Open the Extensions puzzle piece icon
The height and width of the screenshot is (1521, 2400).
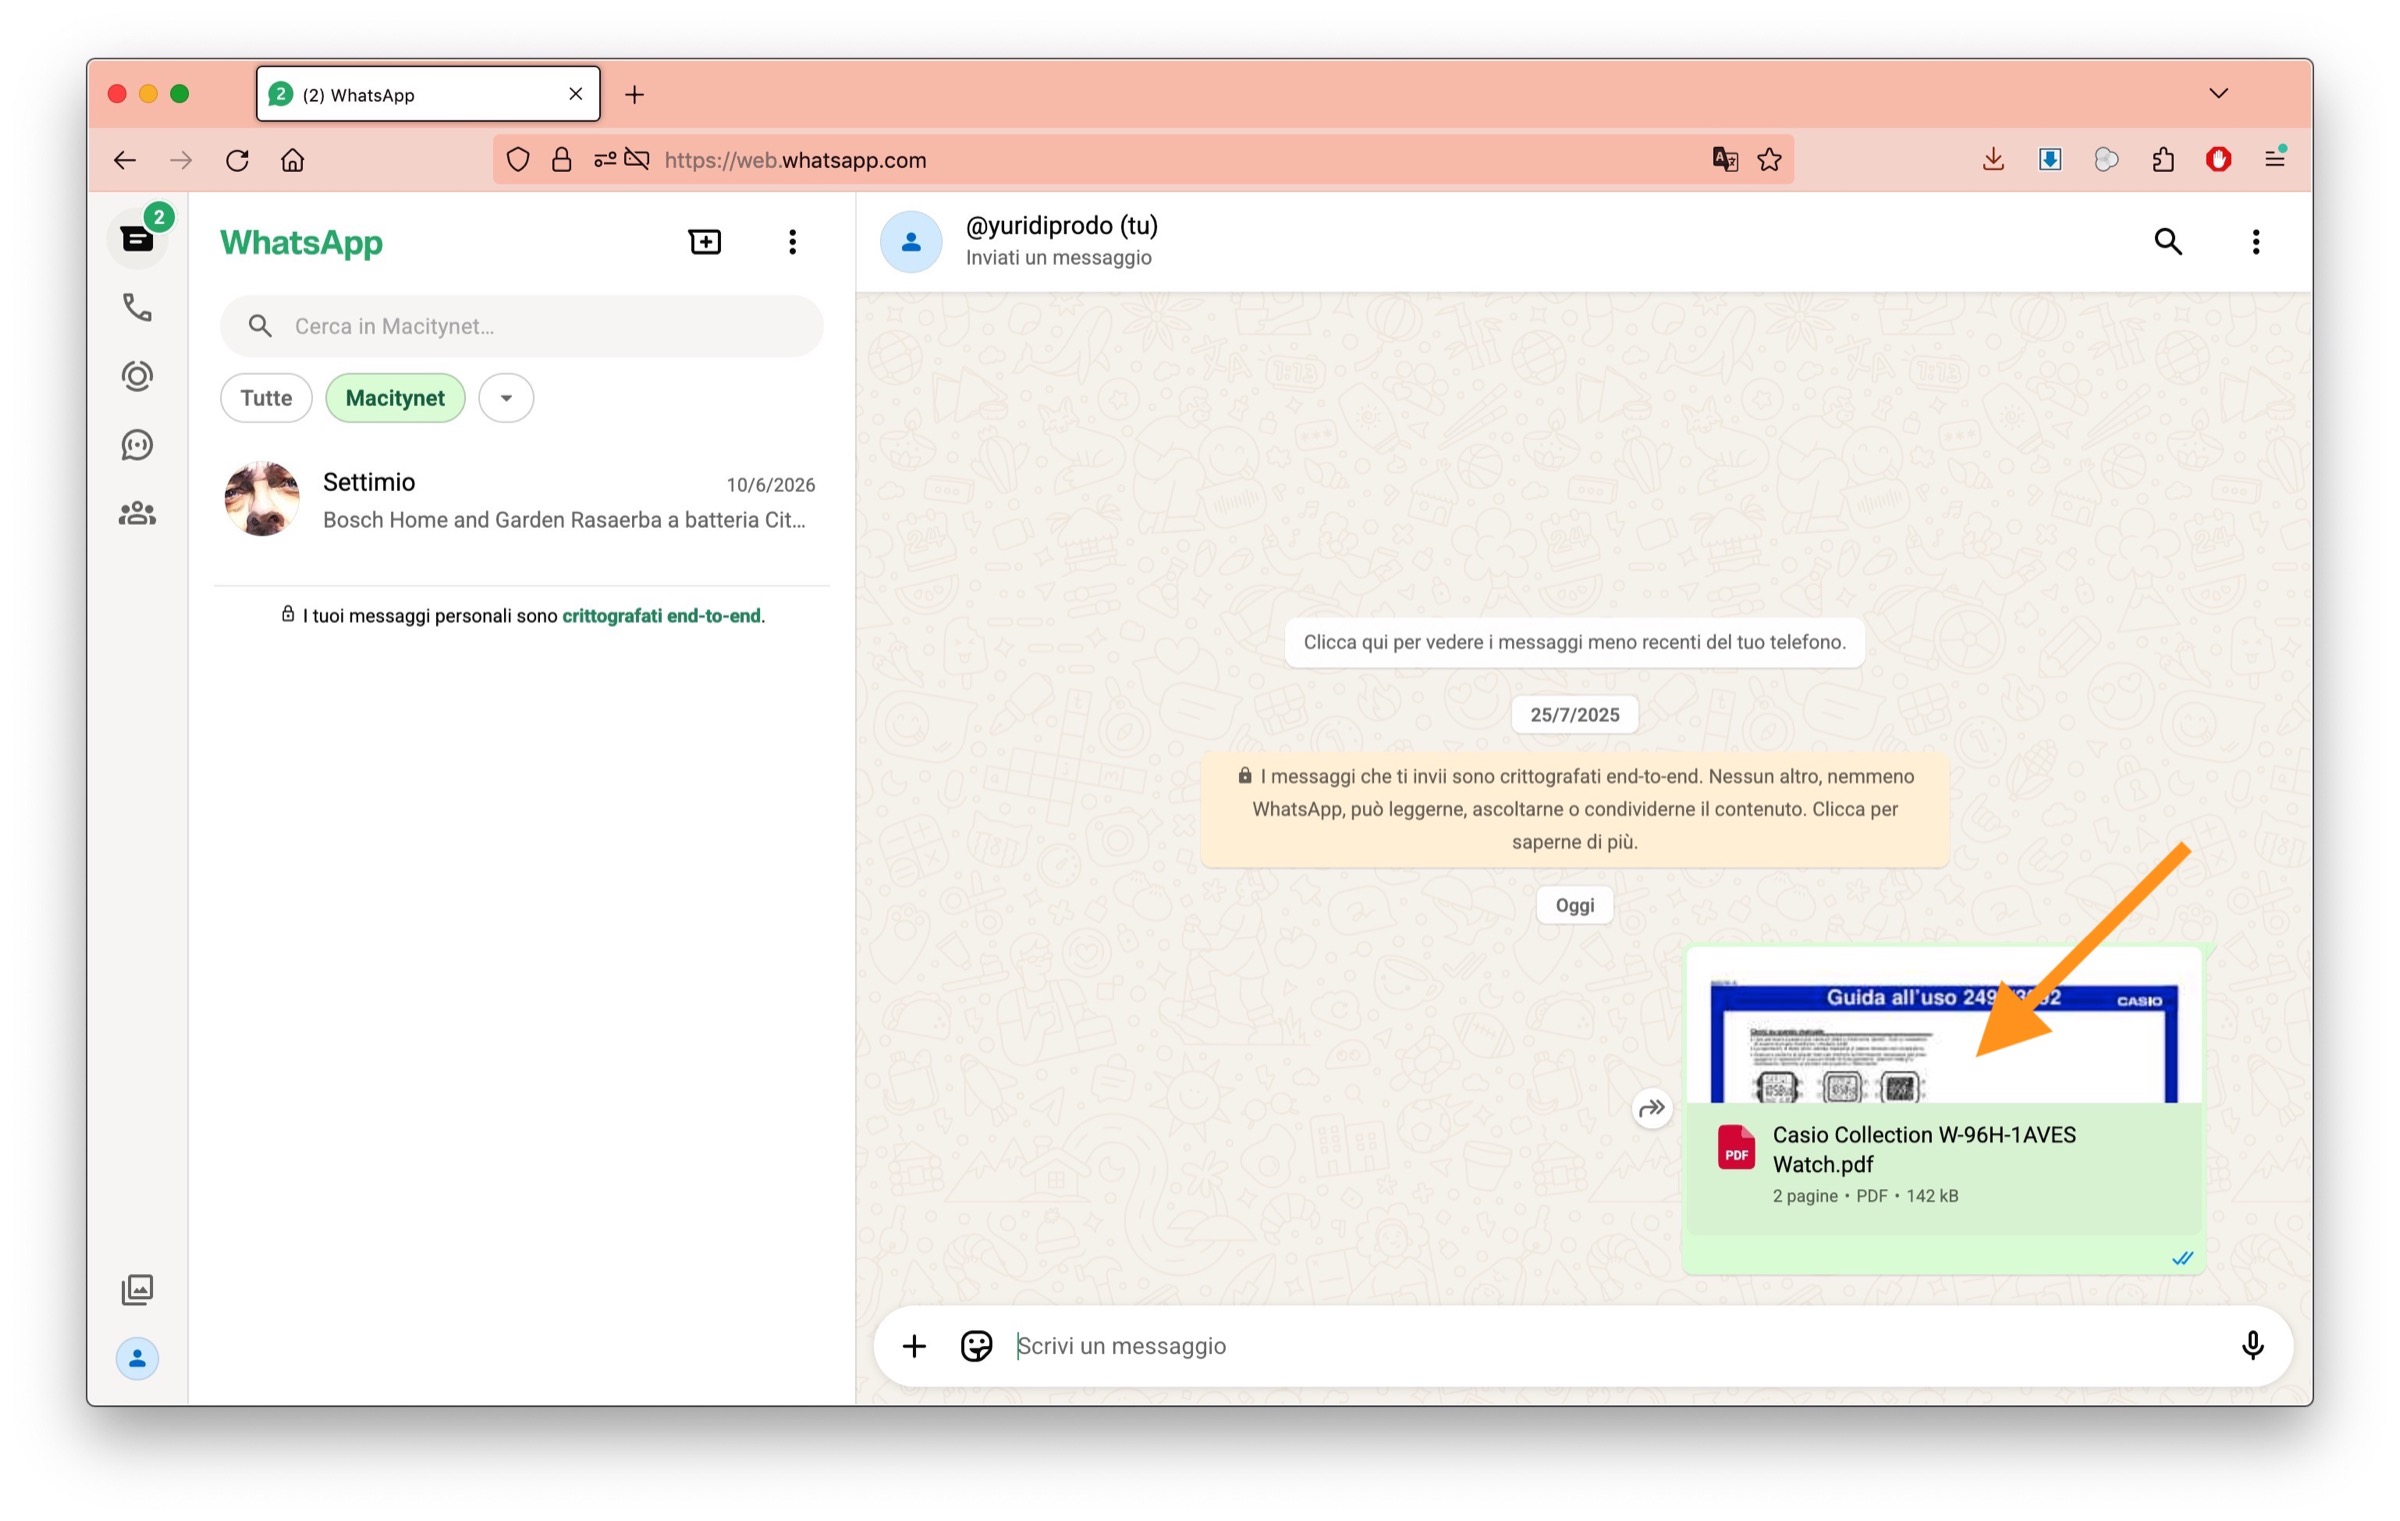point(2163,160)
